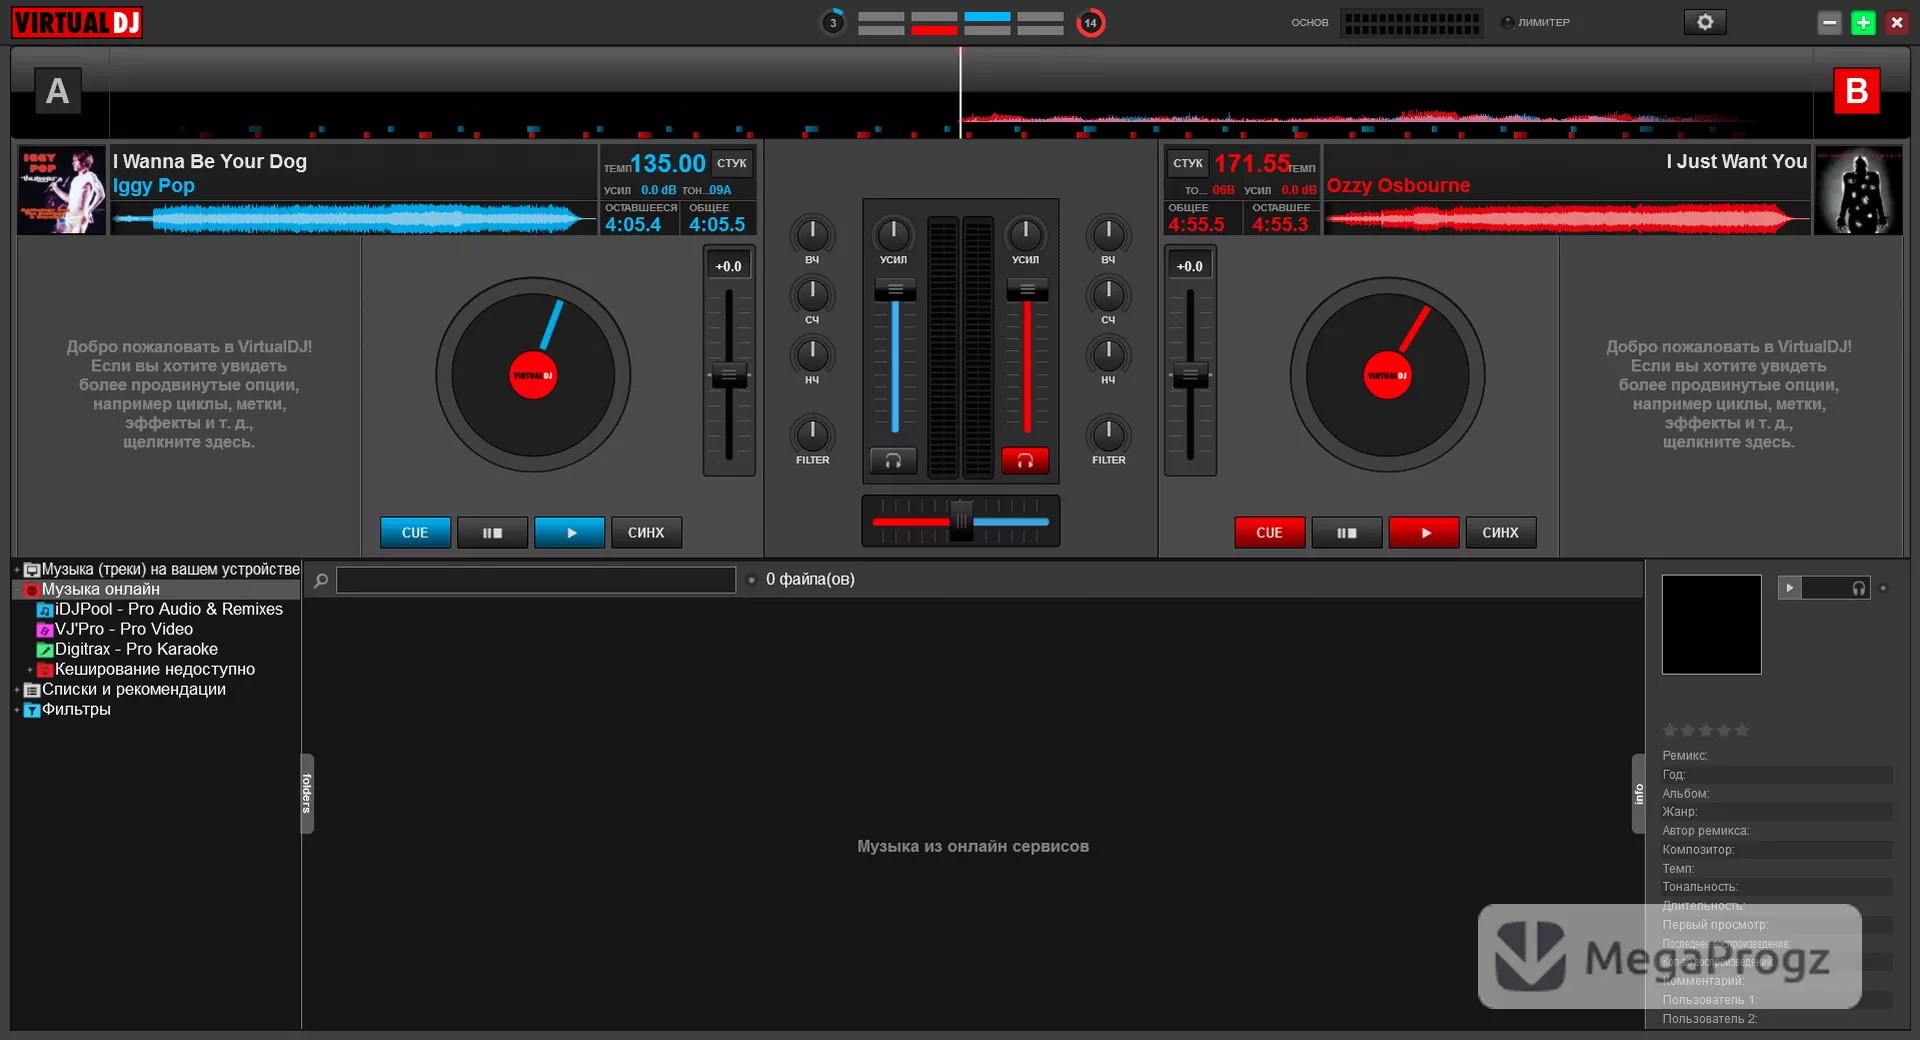Select deck A letter badge
This screenshot has height=1040, width=1920.
coord(58,91)
